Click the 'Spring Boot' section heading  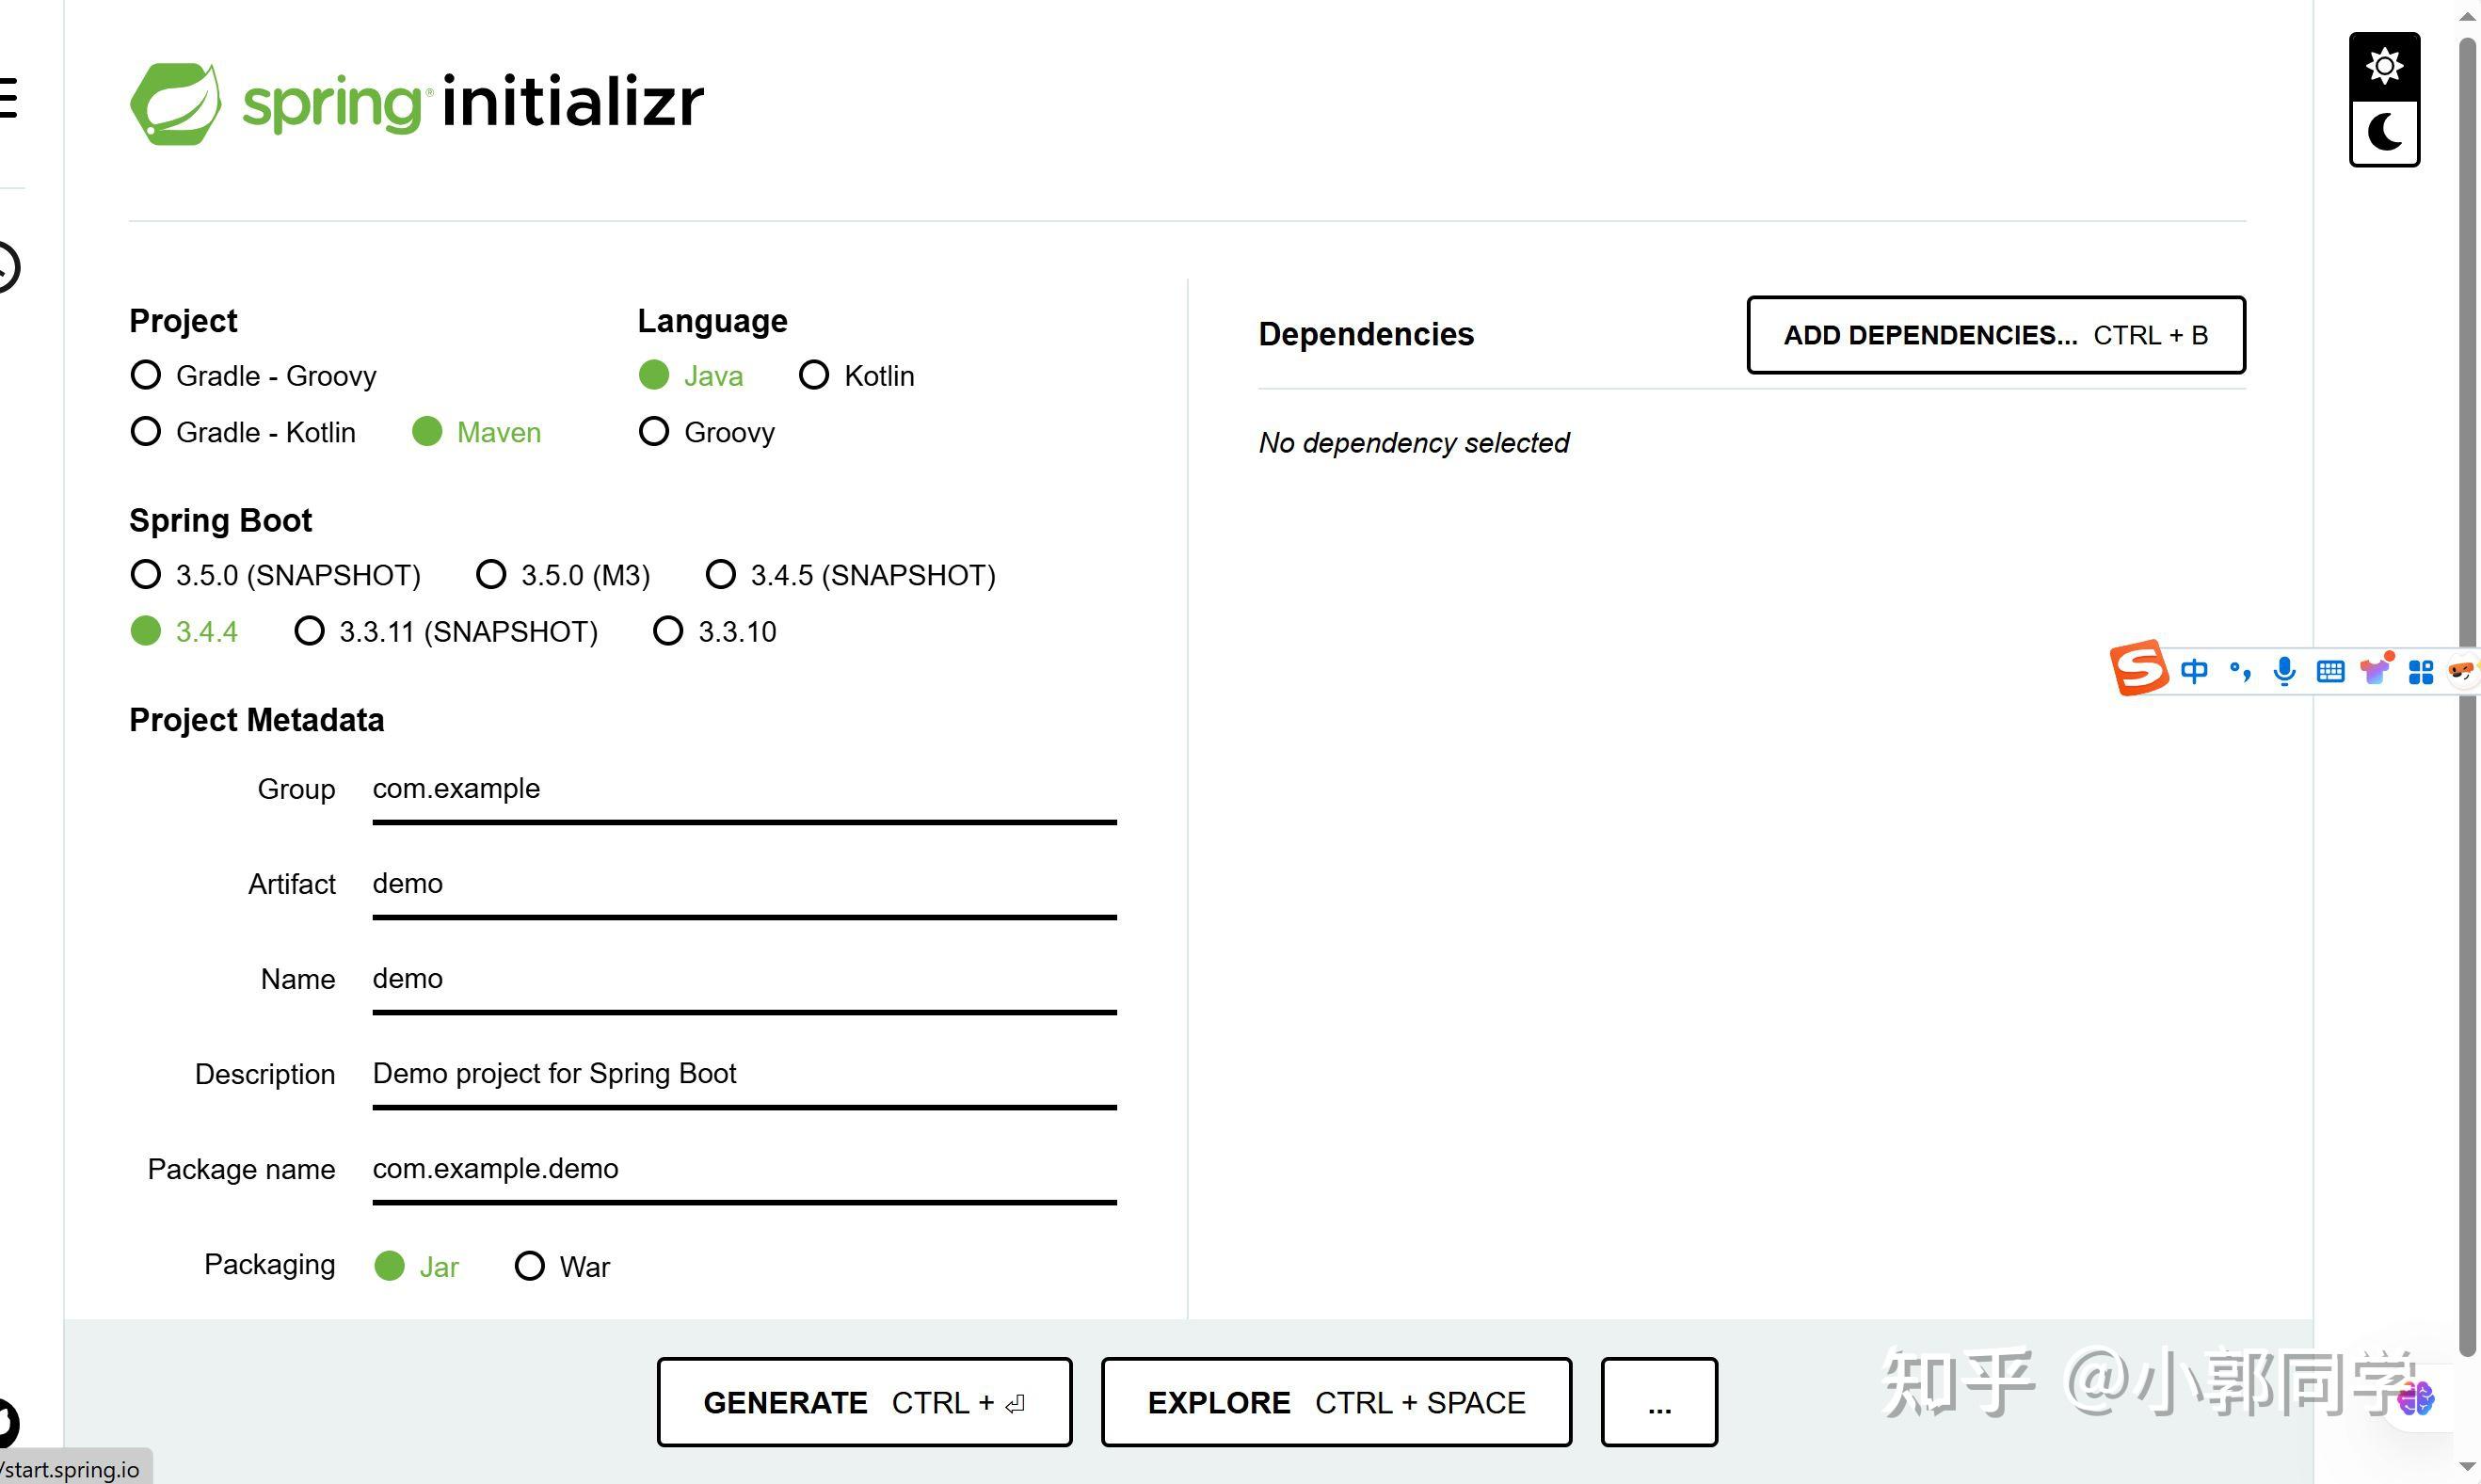[x=220, y=521]
